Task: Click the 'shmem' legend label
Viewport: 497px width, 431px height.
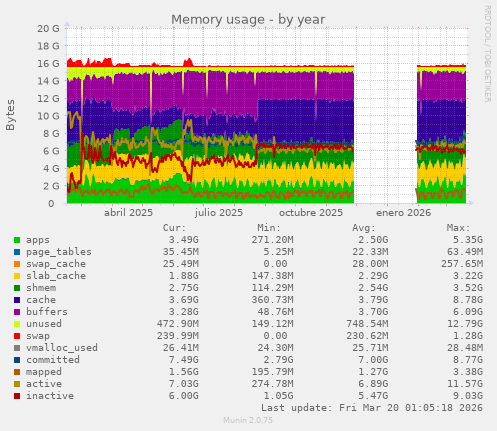Action: point(41,288)
